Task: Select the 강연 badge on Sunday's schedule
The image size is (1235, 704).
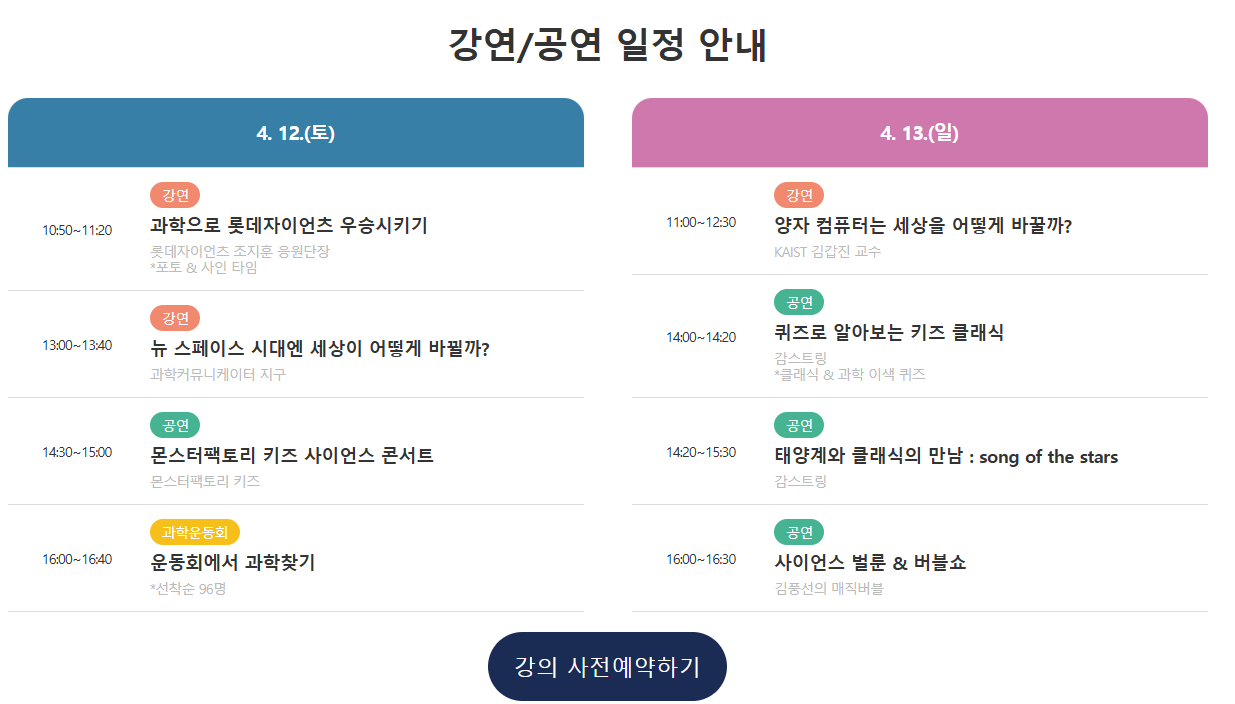Action: pyautogui.click(x=799, y=195)
